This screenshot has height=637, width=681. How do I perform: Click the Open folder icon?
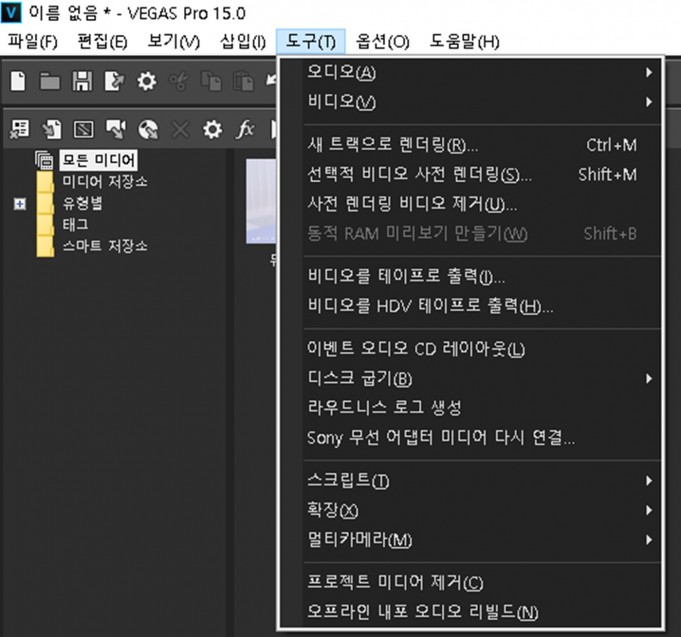(x=50, y=81)
